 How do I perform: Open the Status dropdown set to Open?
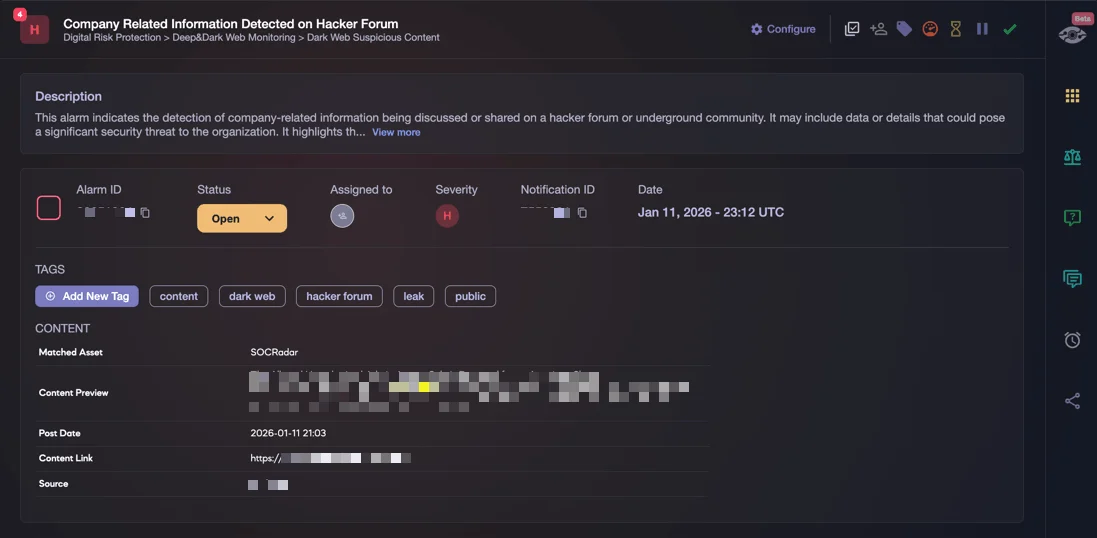click(x=242, y=218)
